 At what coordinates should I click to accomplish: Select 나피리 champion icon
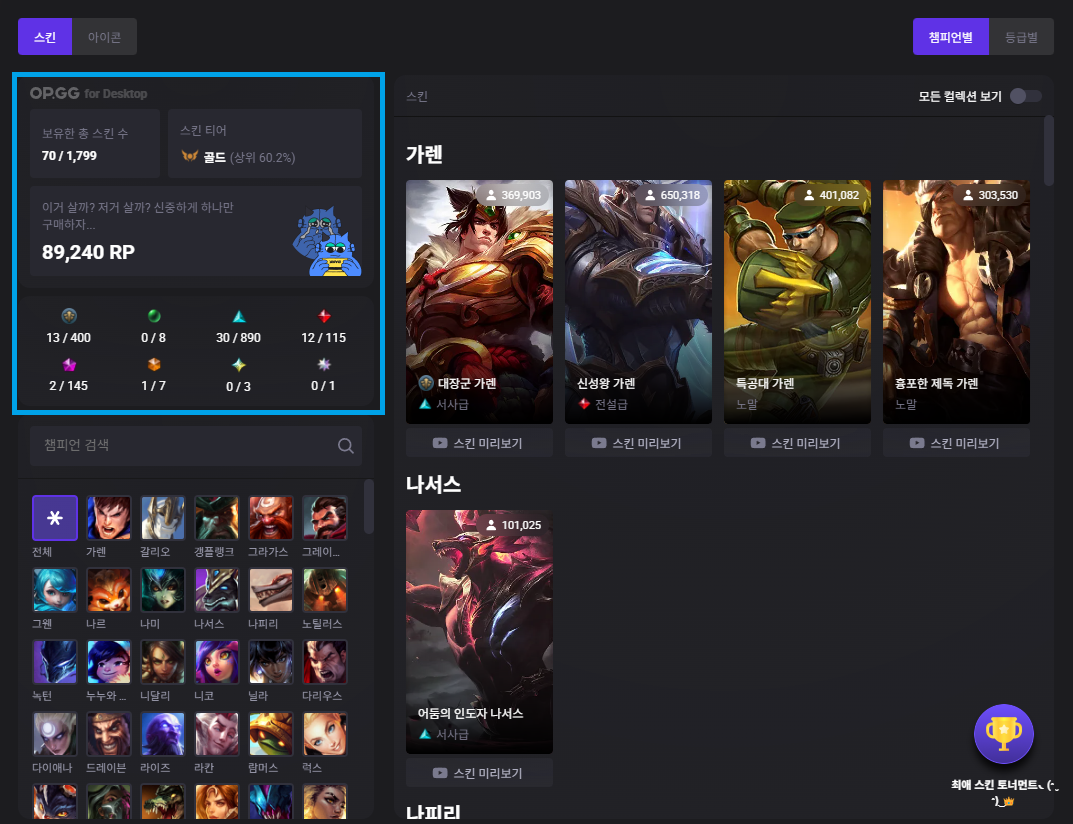(271, 590)
